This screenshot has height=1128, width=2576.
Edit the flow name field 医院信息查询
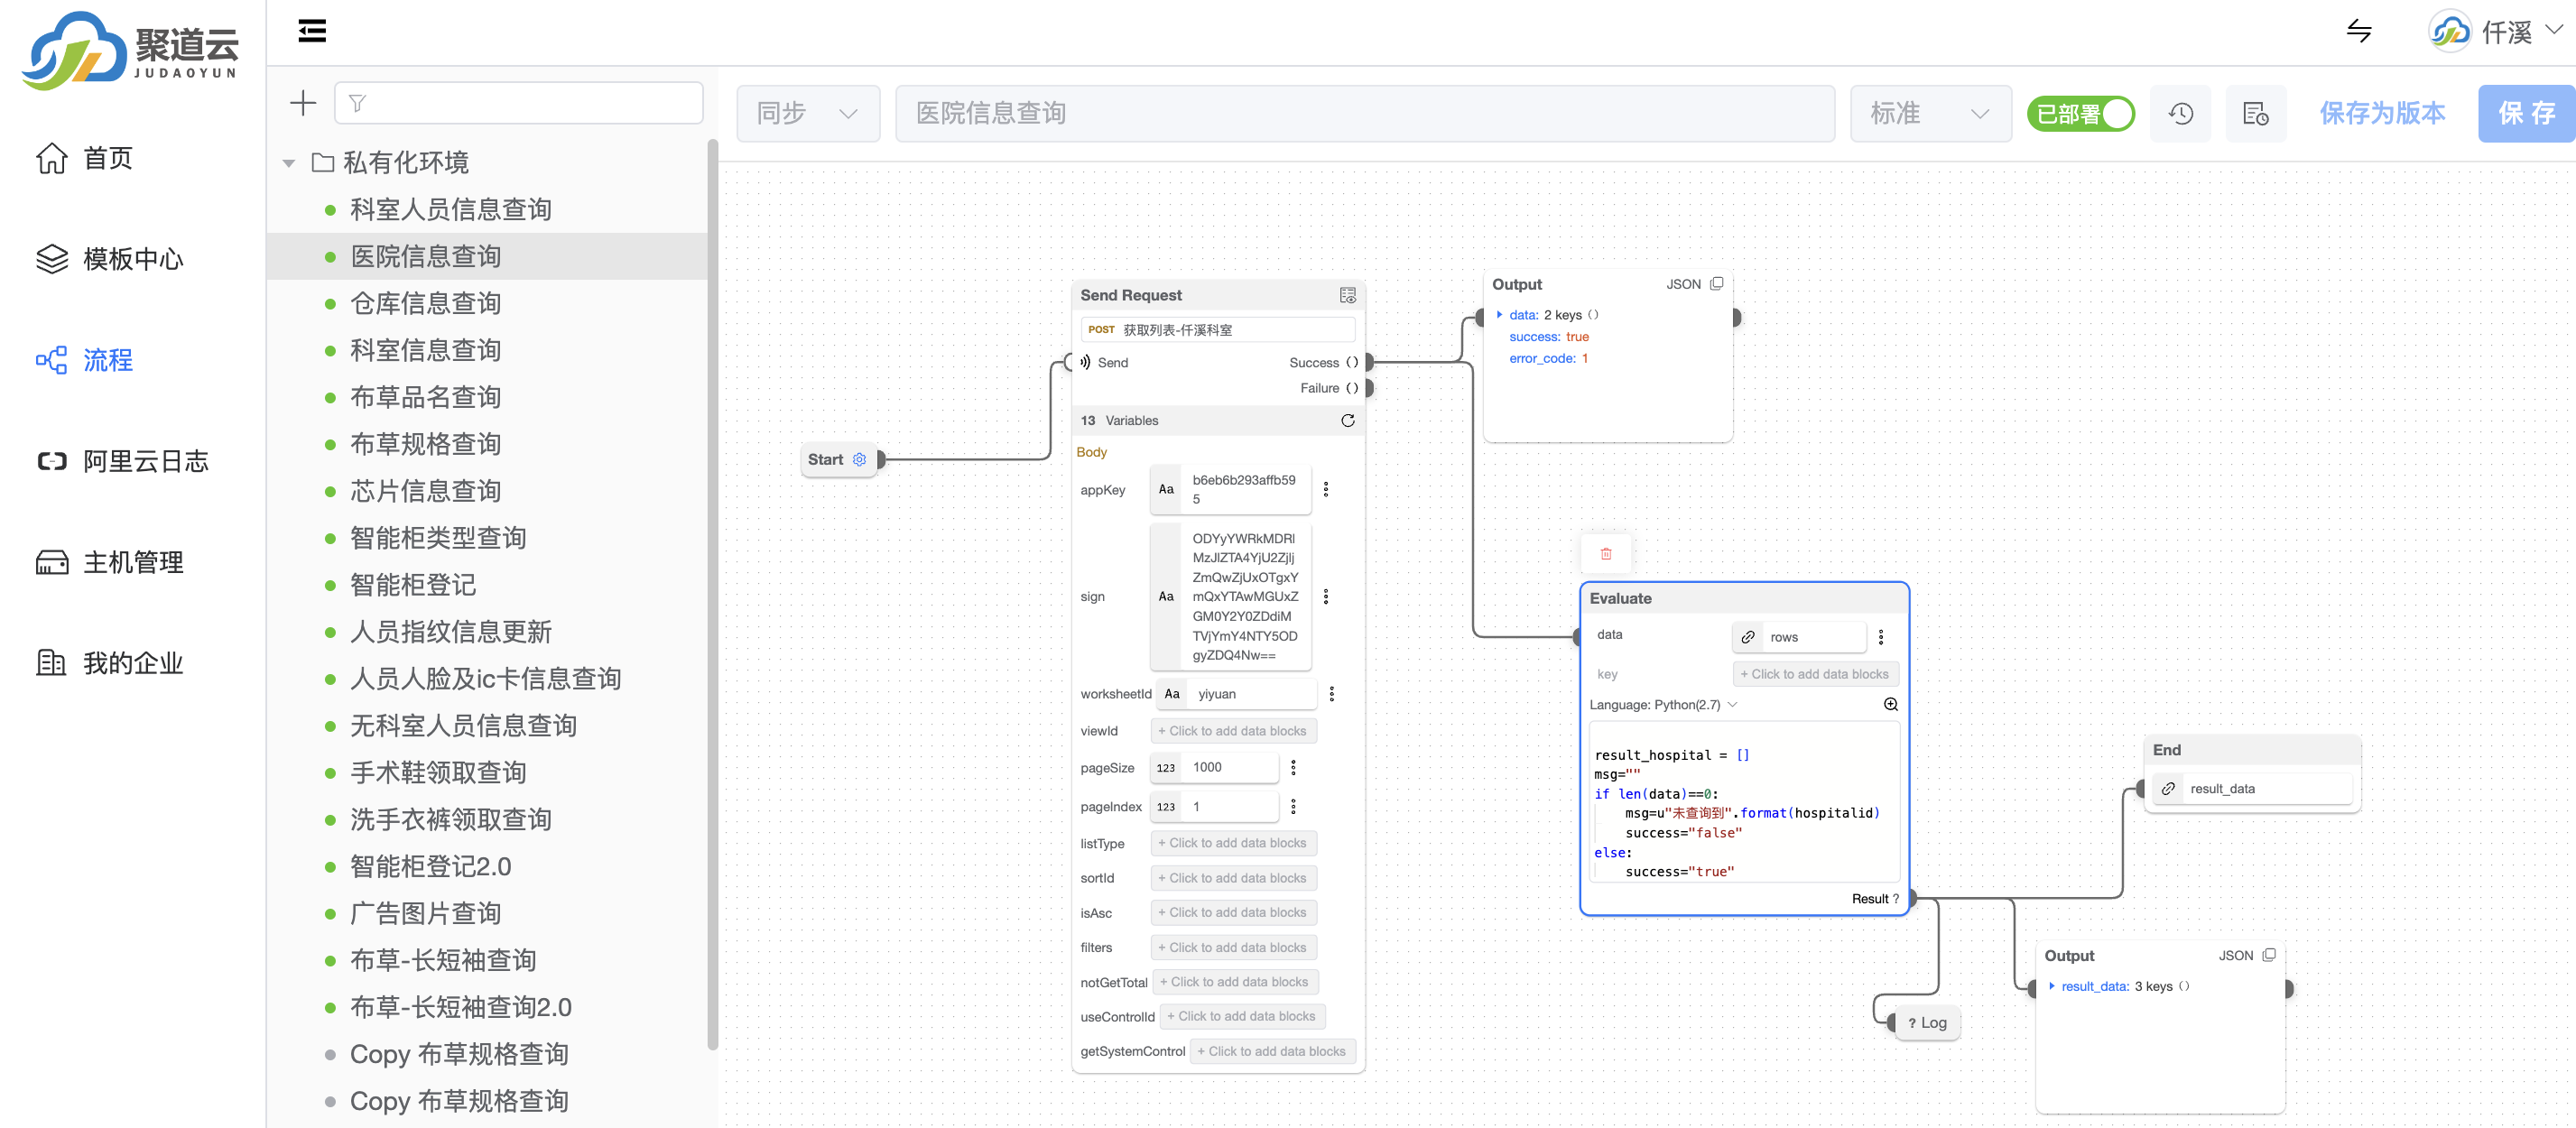(x=1364, y=113)
